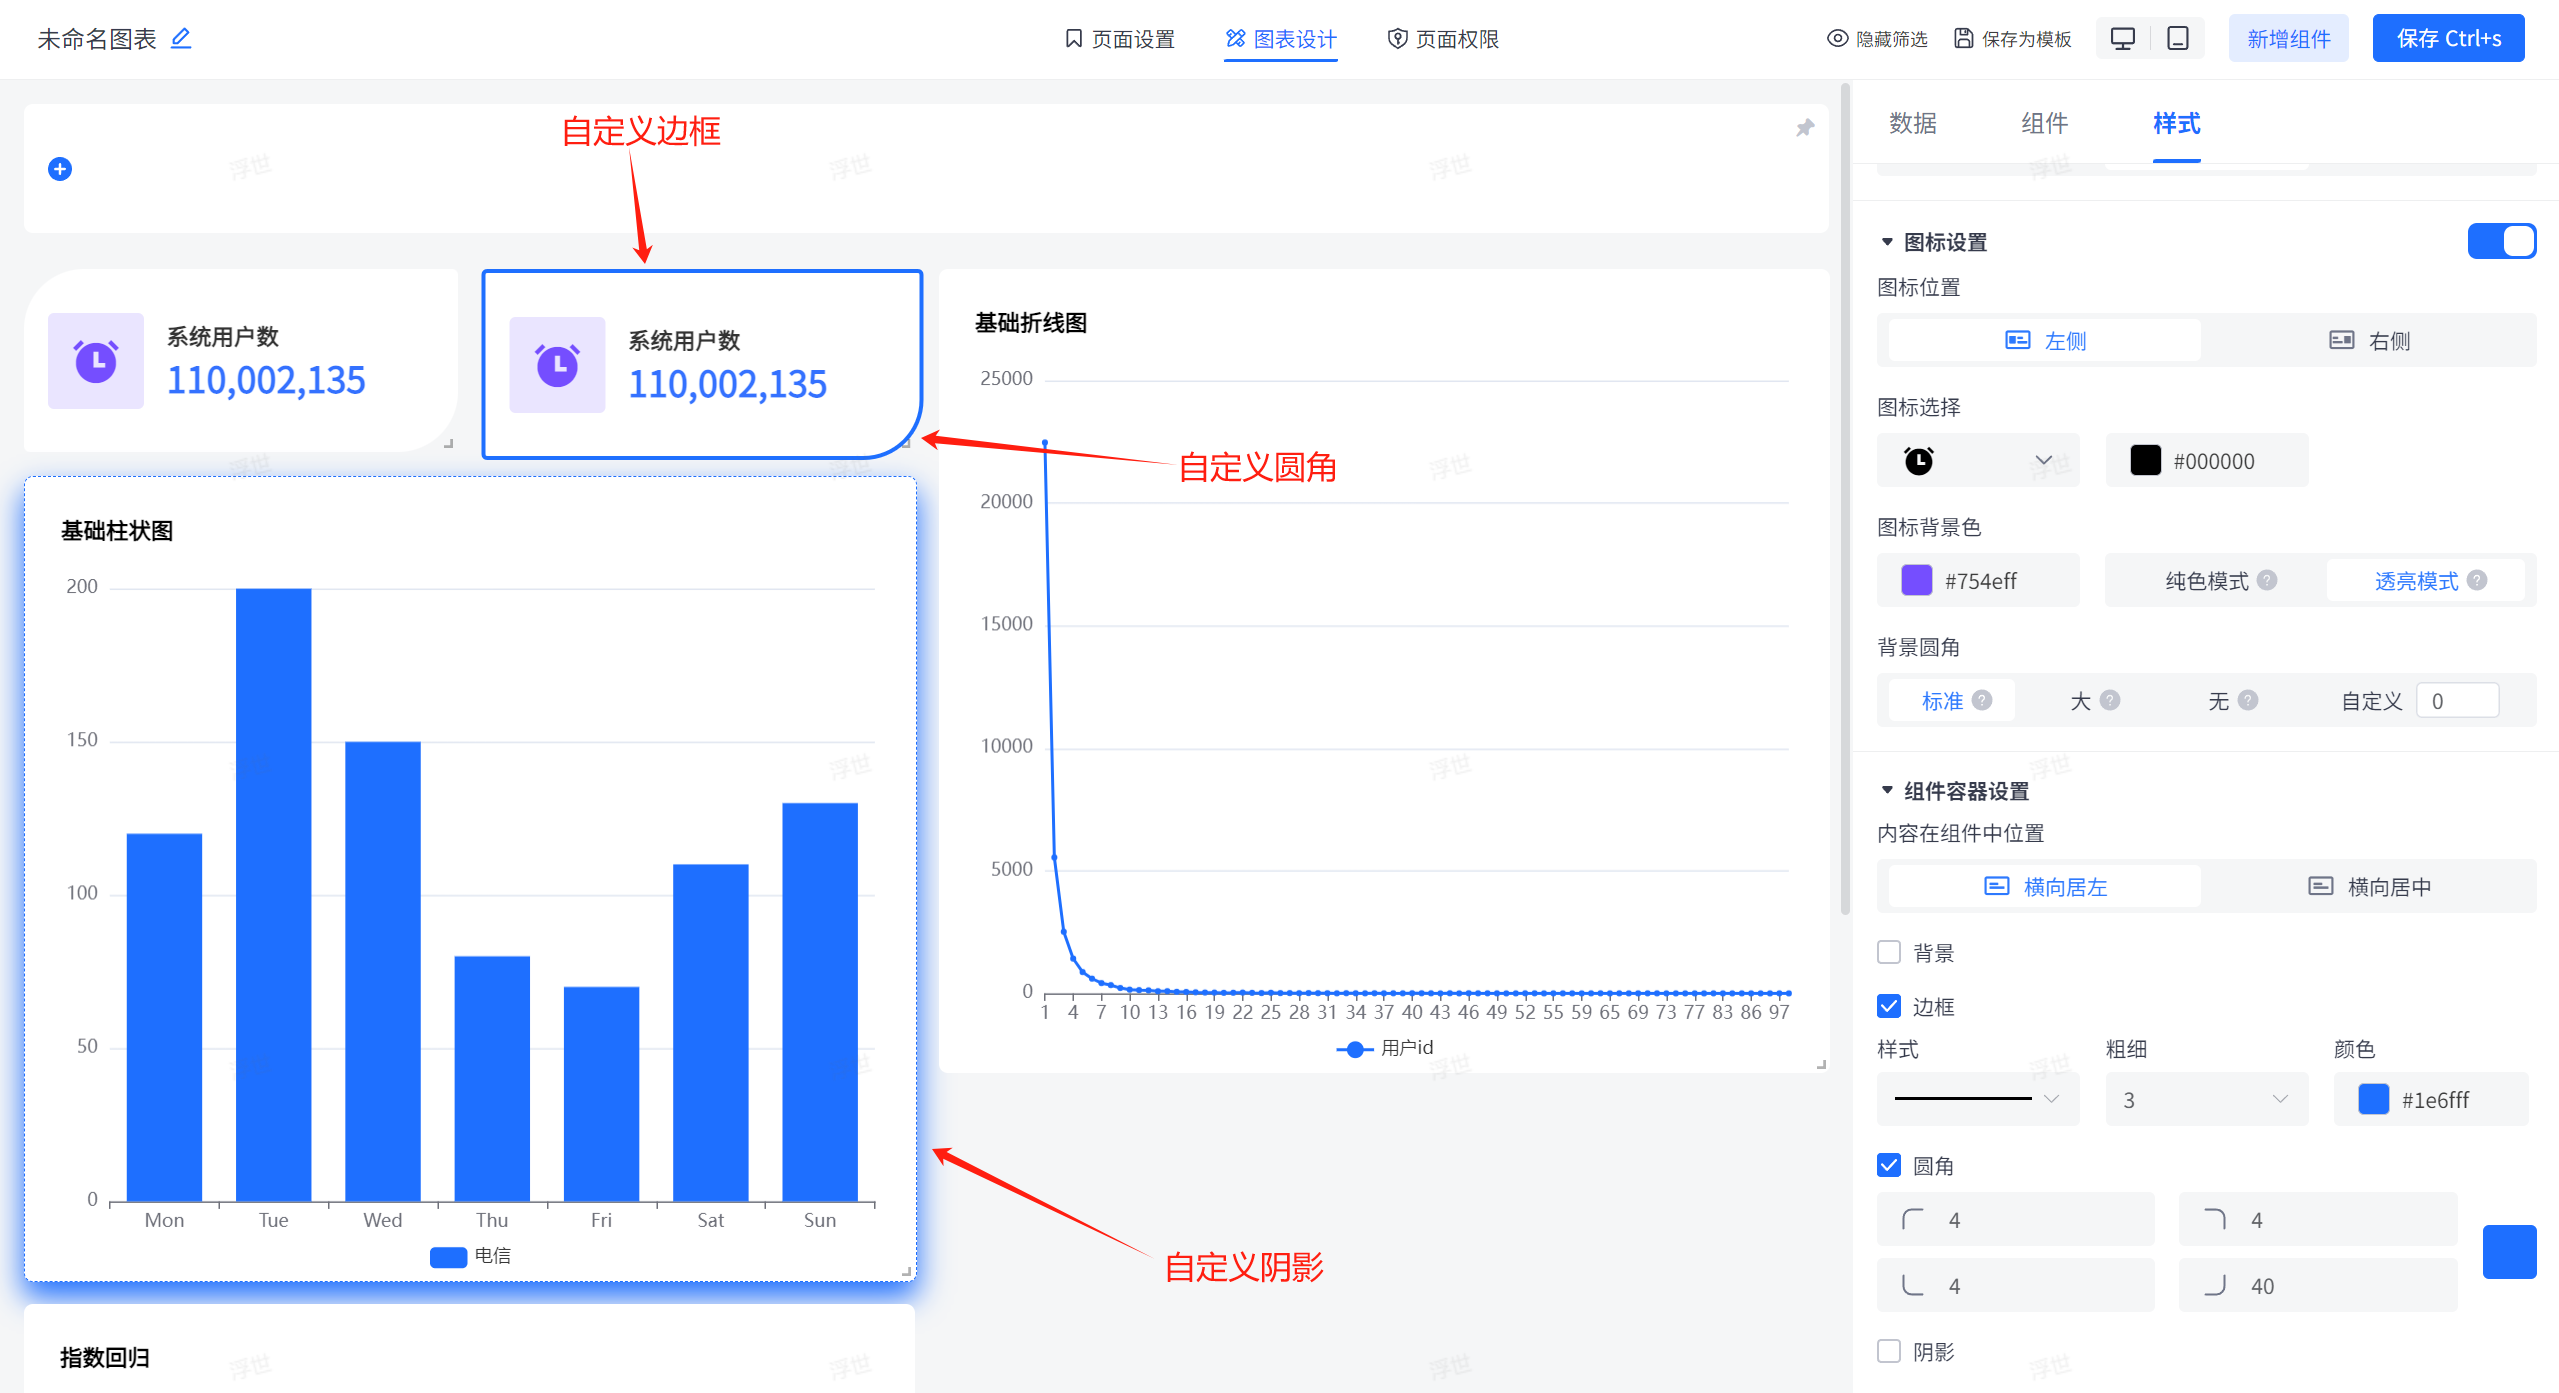
Task: Click the 隐藏筛选 eye icon
Action: (1837, 39)
